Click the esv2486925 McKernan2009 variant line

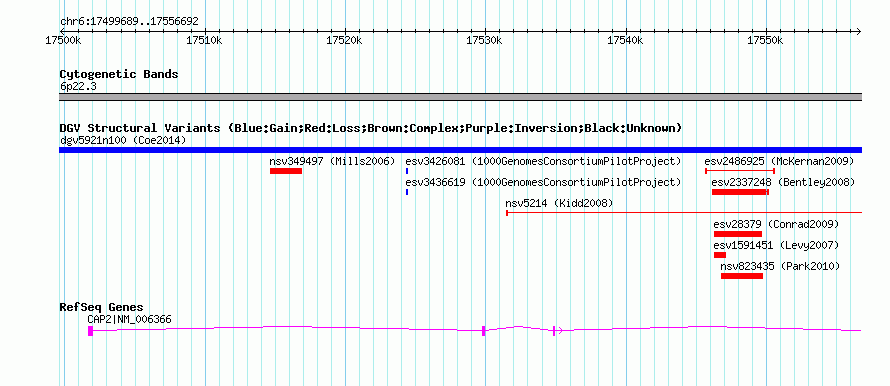[740, 170]
